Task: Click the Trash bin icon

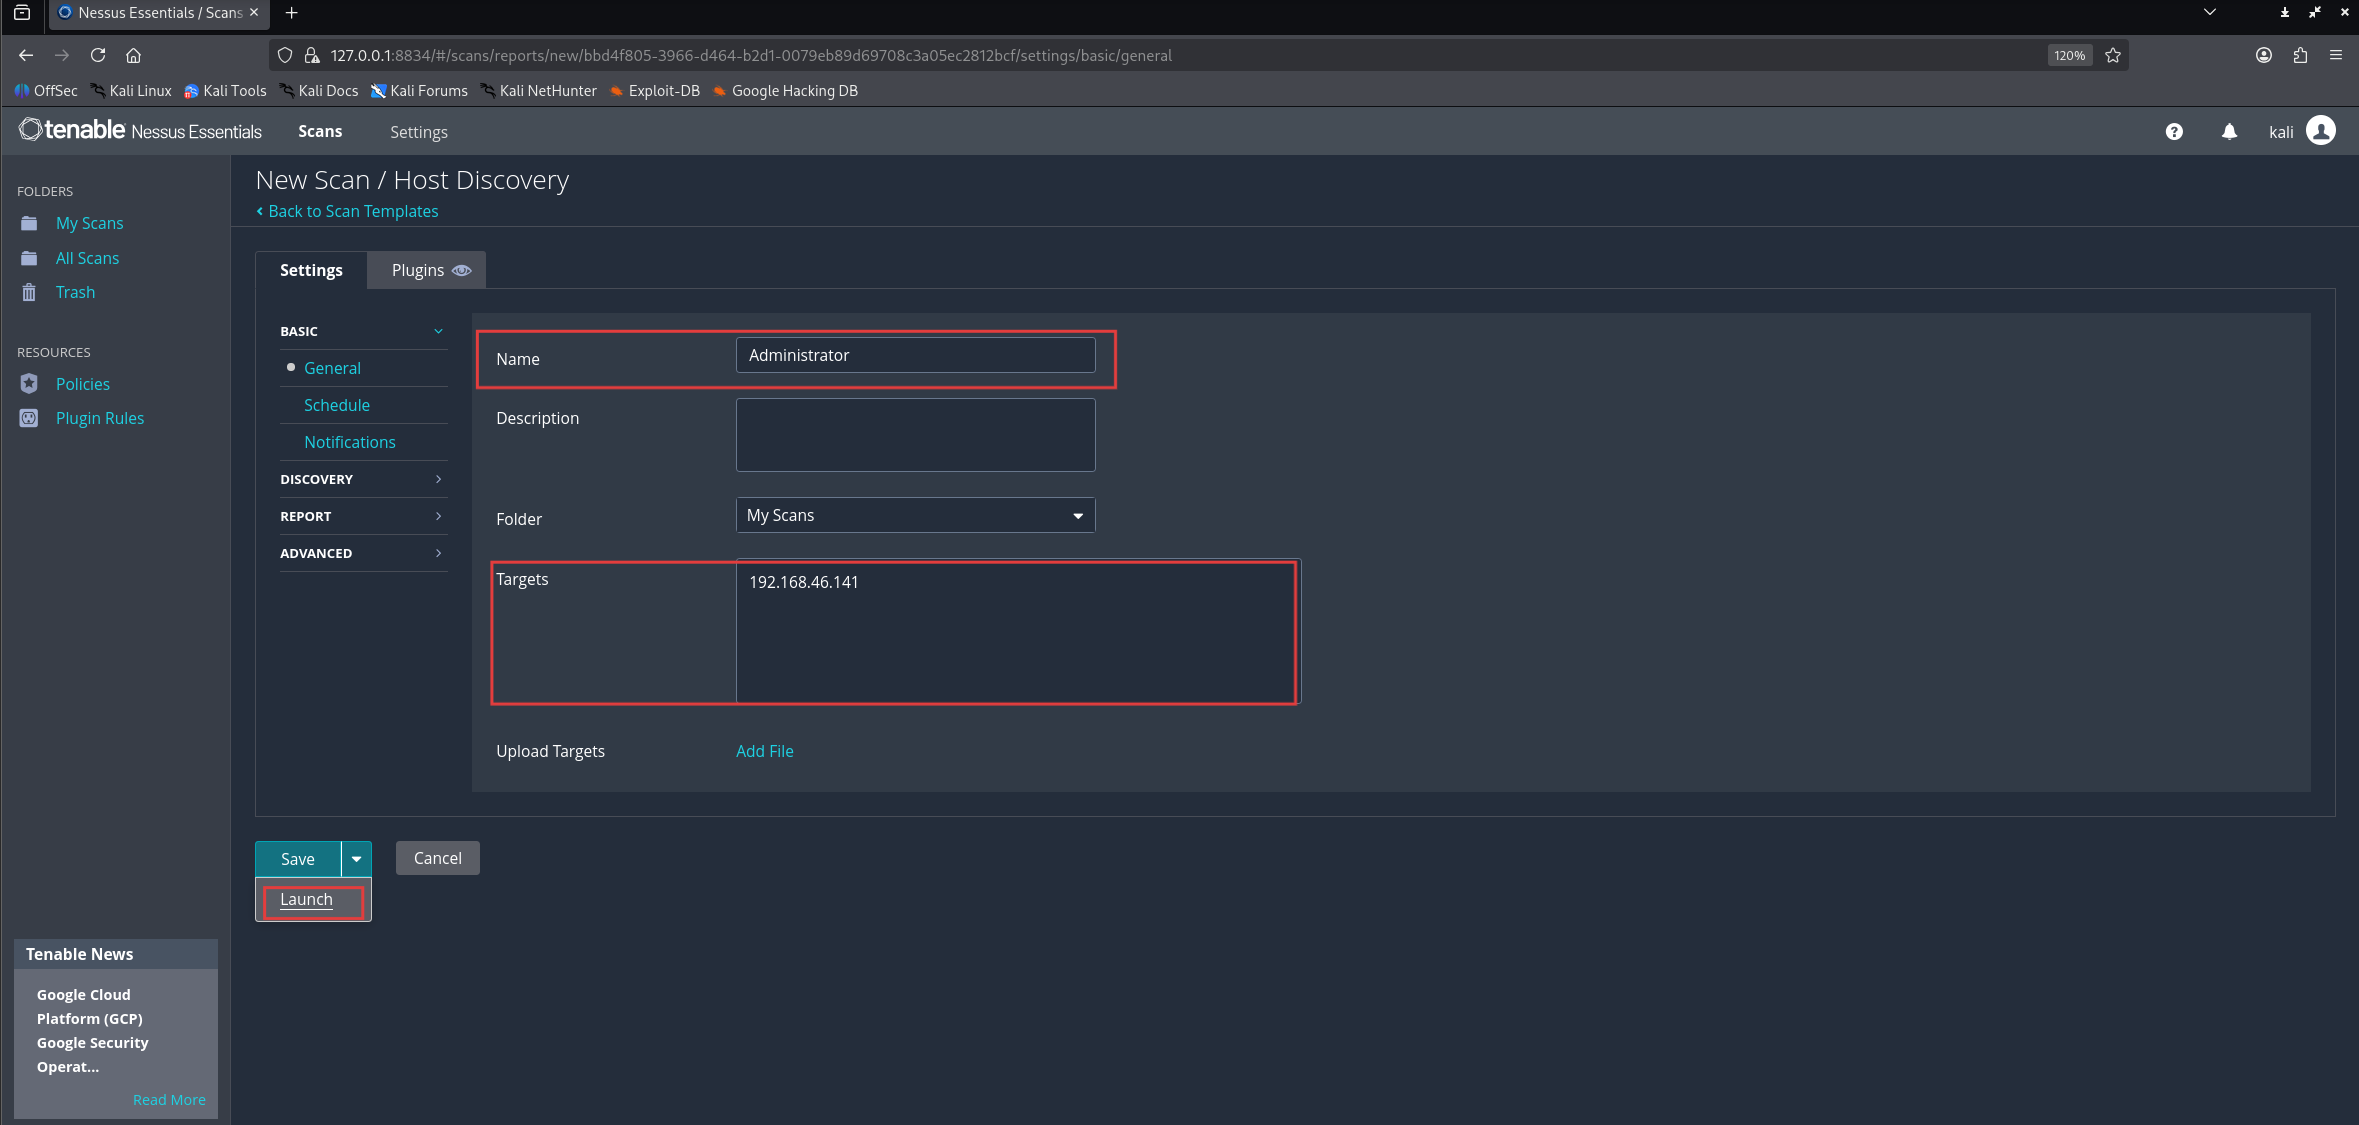Action: [29, 292]
